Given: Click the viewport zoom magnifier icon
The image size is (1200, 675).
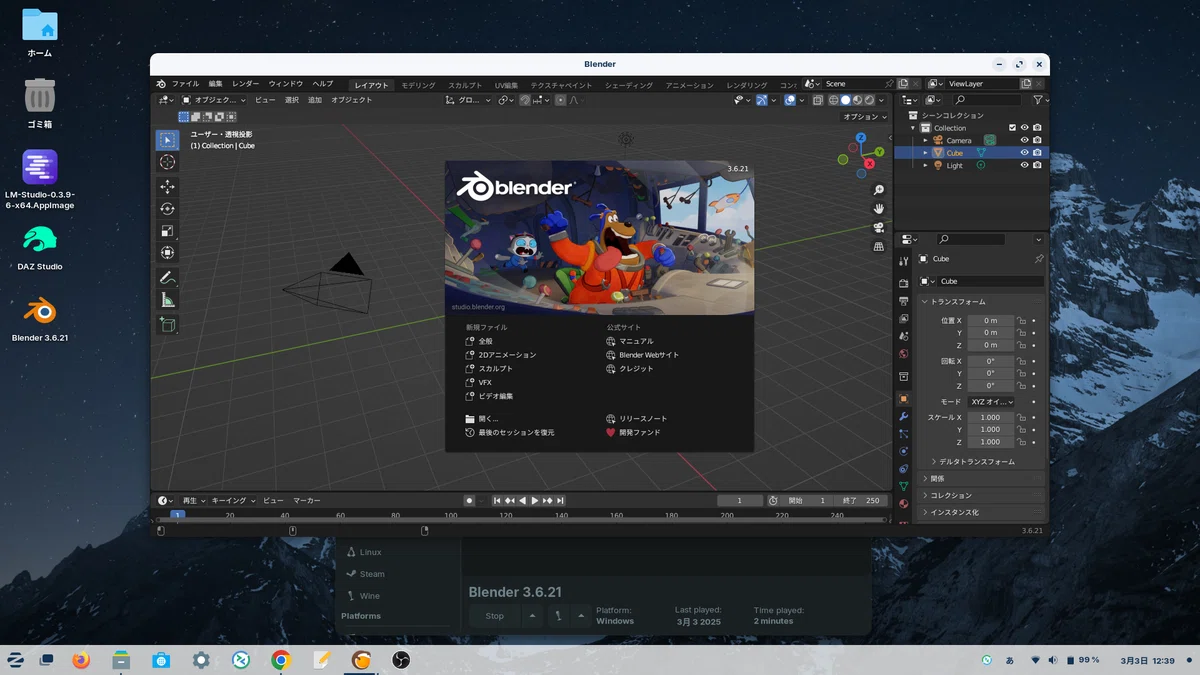Looking at the screenshot, I should click(x=879, y=190).
